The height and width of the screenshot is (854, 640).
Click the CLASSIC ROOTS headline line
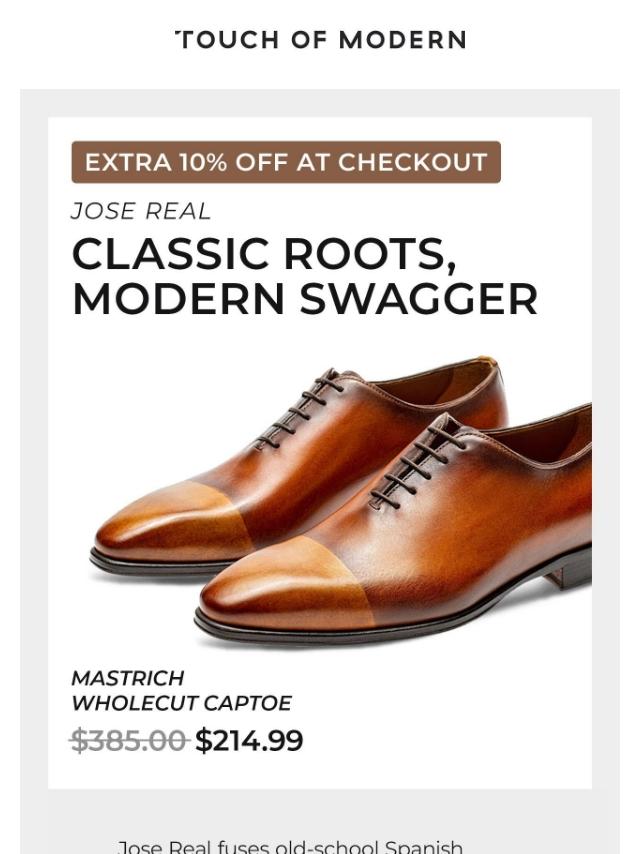[264, 254]
